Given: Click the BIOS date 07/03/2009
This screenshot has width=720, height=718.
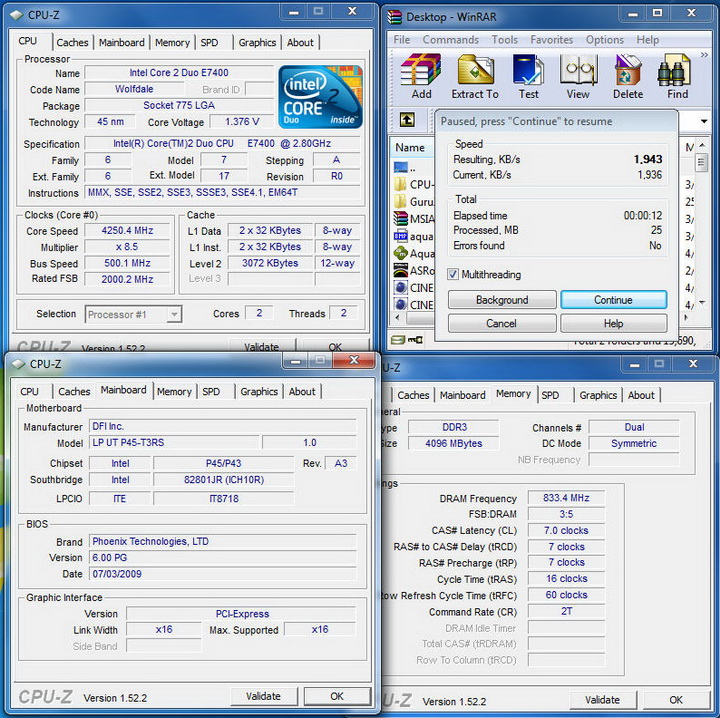Looking at the screenshot, I should [223, 574].
